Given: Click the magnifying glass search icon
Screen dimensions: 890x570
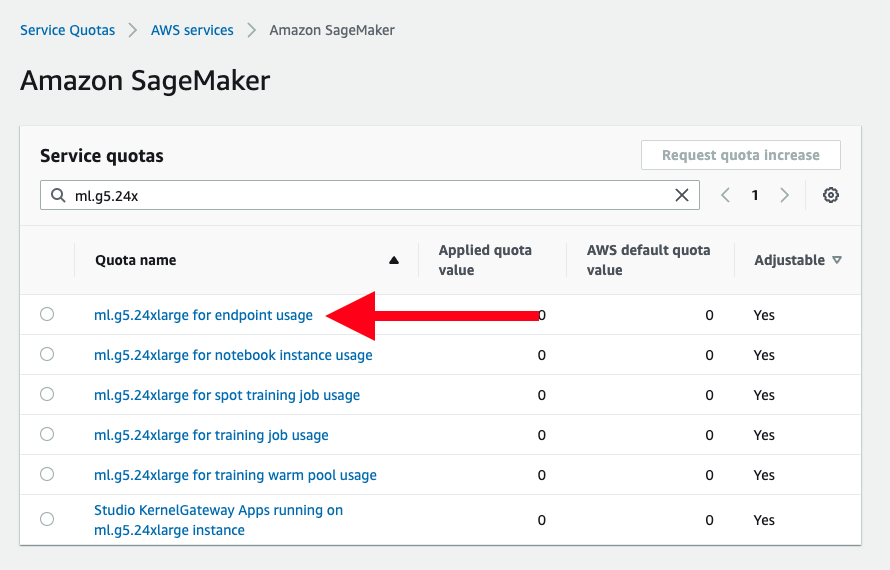Looking at the screenshot, I should 57,195.
